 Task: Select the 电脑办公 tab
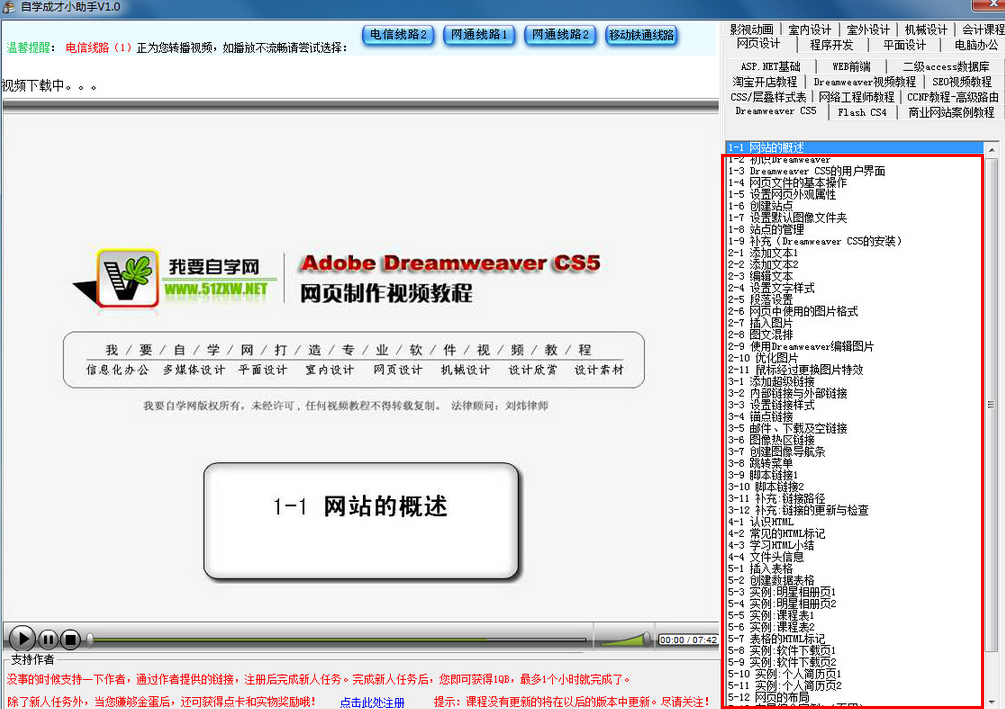[976, 45]
